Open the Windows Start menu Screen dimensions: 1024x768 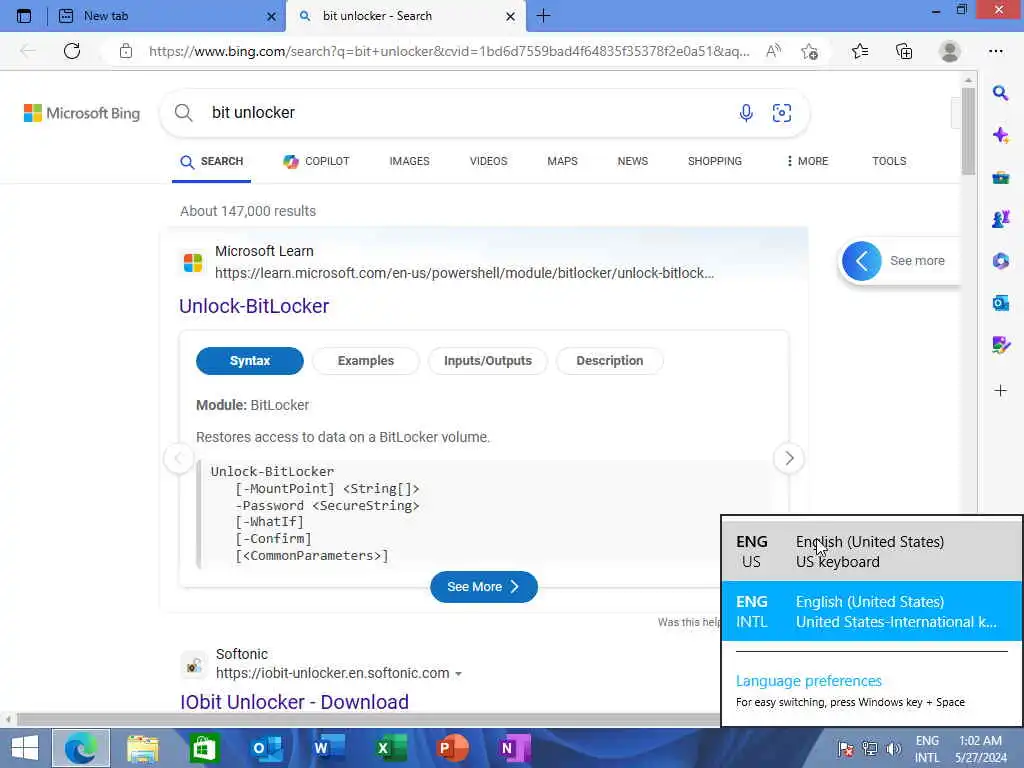(25, 748)
